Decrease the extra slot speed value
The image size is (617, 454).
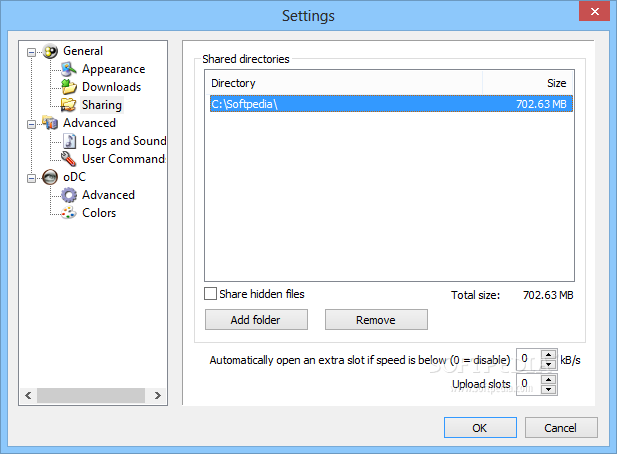[549, 364]
